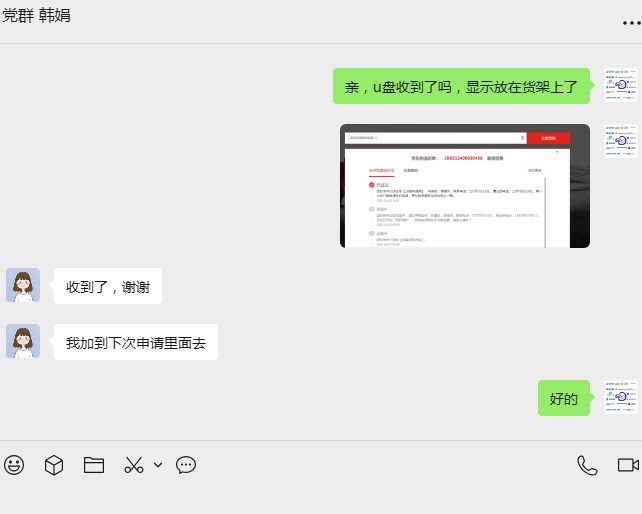Click the speech bubble icon in toolbar
The height and width of the screenshot is (514, 642).
[186, 465]
